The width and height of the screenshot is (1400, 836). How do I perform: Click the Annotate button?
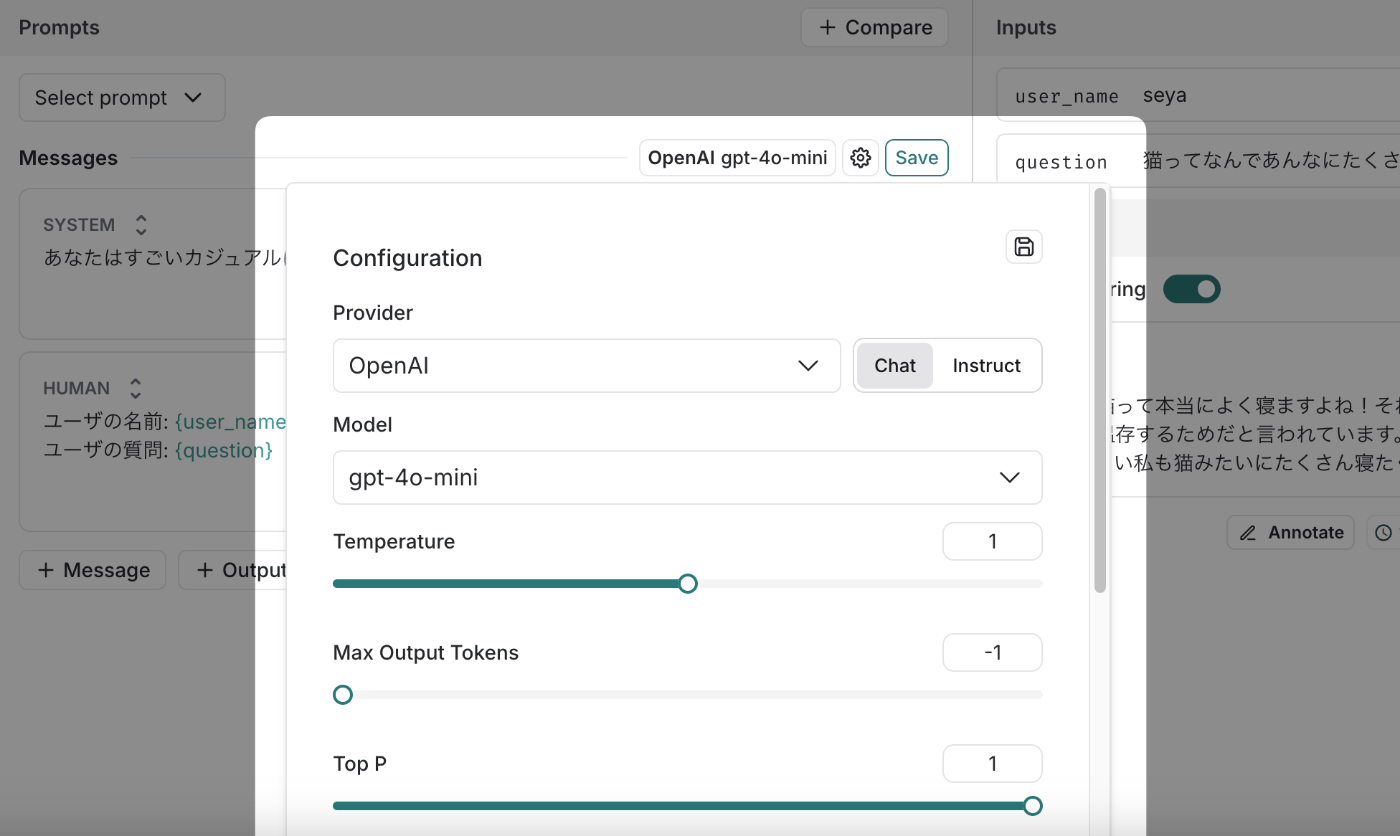click(1291, 533)
